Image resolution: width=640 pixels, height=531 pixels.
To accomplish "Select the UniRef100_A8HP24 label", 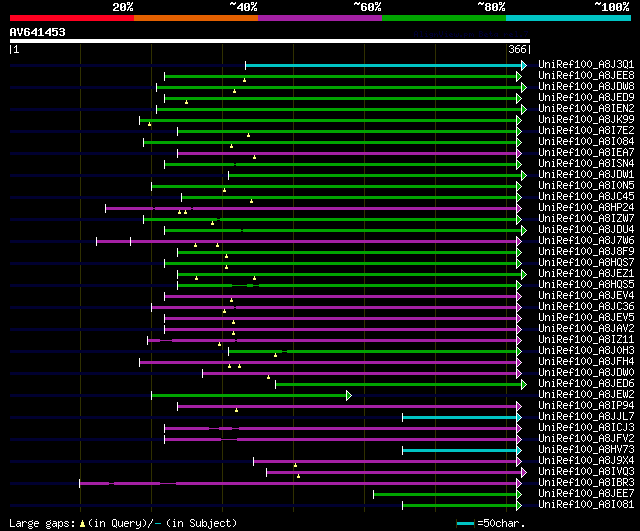I will (x=586, y=208).
